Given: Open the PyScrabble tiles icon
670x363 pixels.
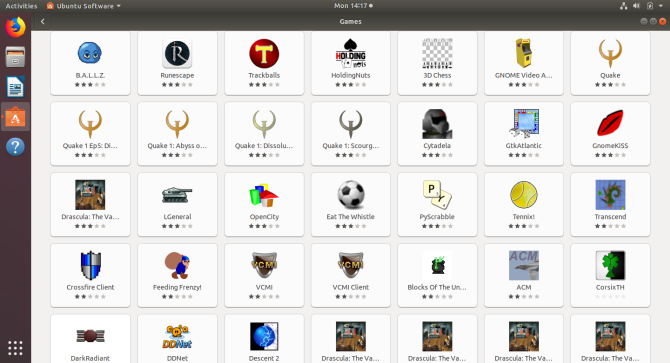Looking at the screenshot, I should [x=437, y=195].
